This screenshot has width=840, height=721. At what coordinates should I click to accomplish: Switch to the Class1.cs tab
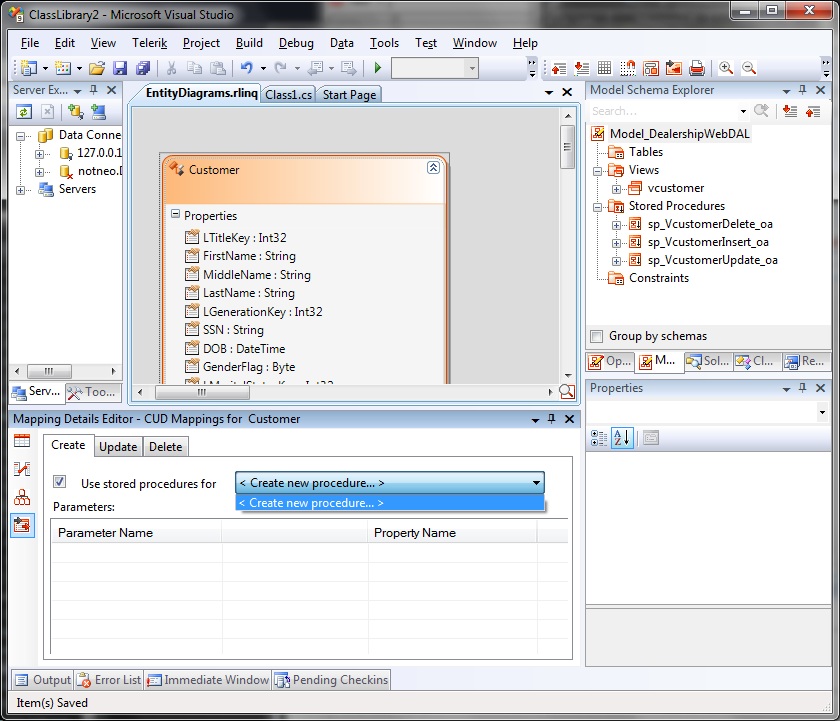click(x=288, y=94)
